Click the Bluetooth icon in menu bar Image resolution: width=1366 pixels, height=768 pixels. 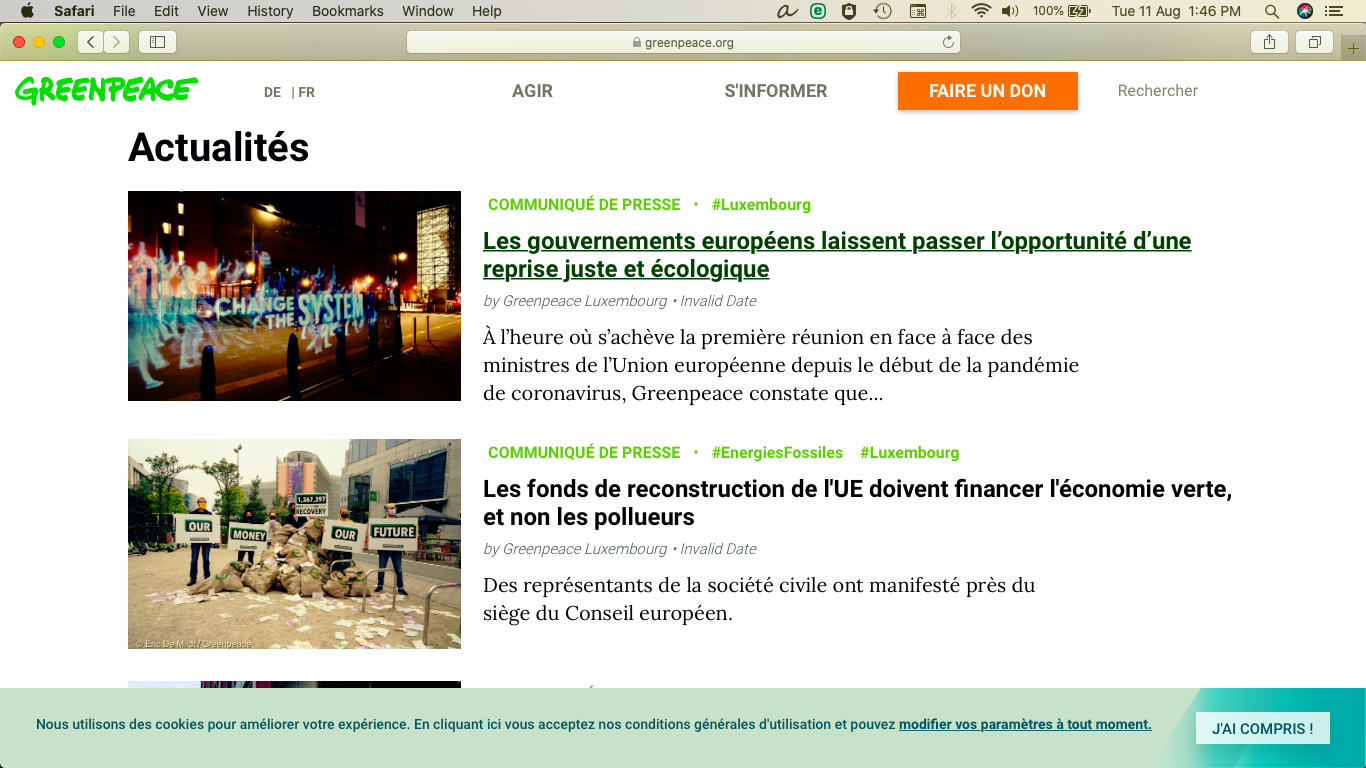click(952, 11)
